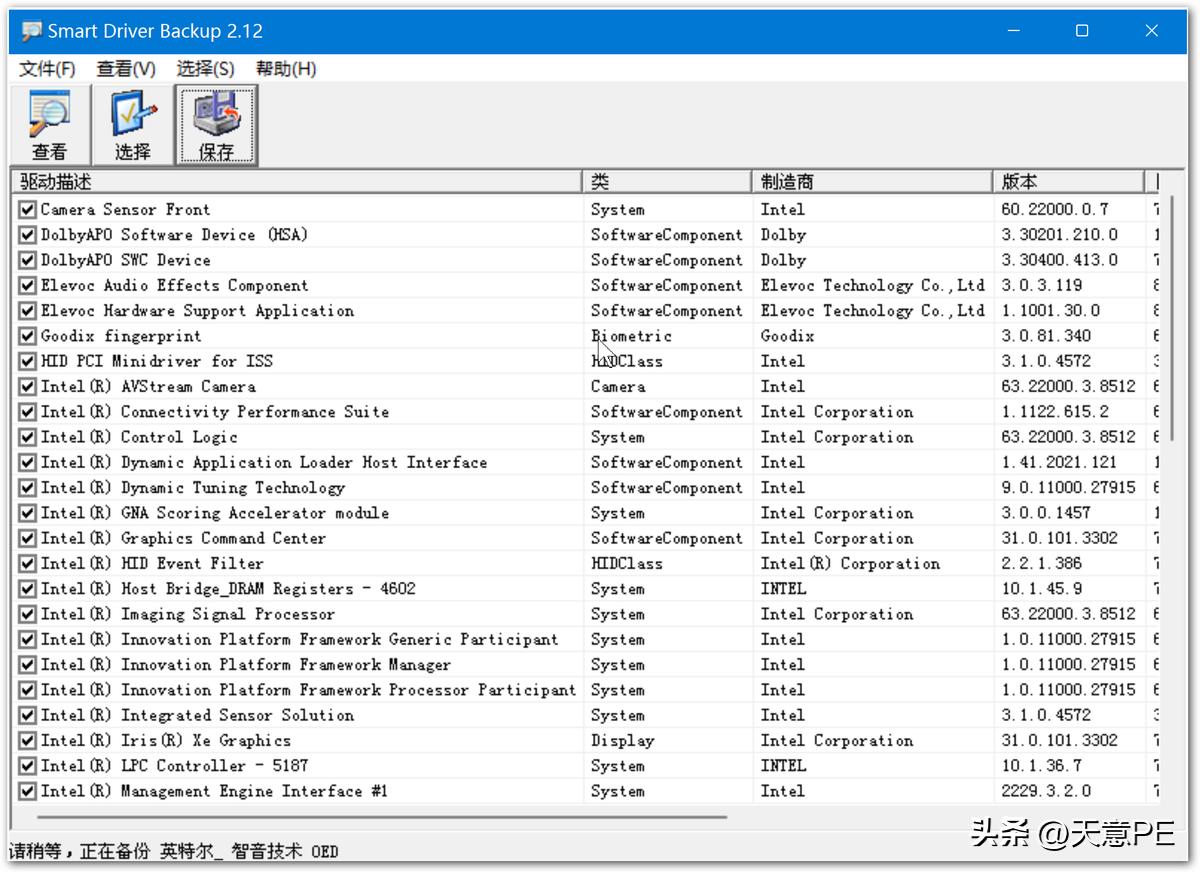Uncheck the Camera Sensor Front driver

click(x=27, y=210)
